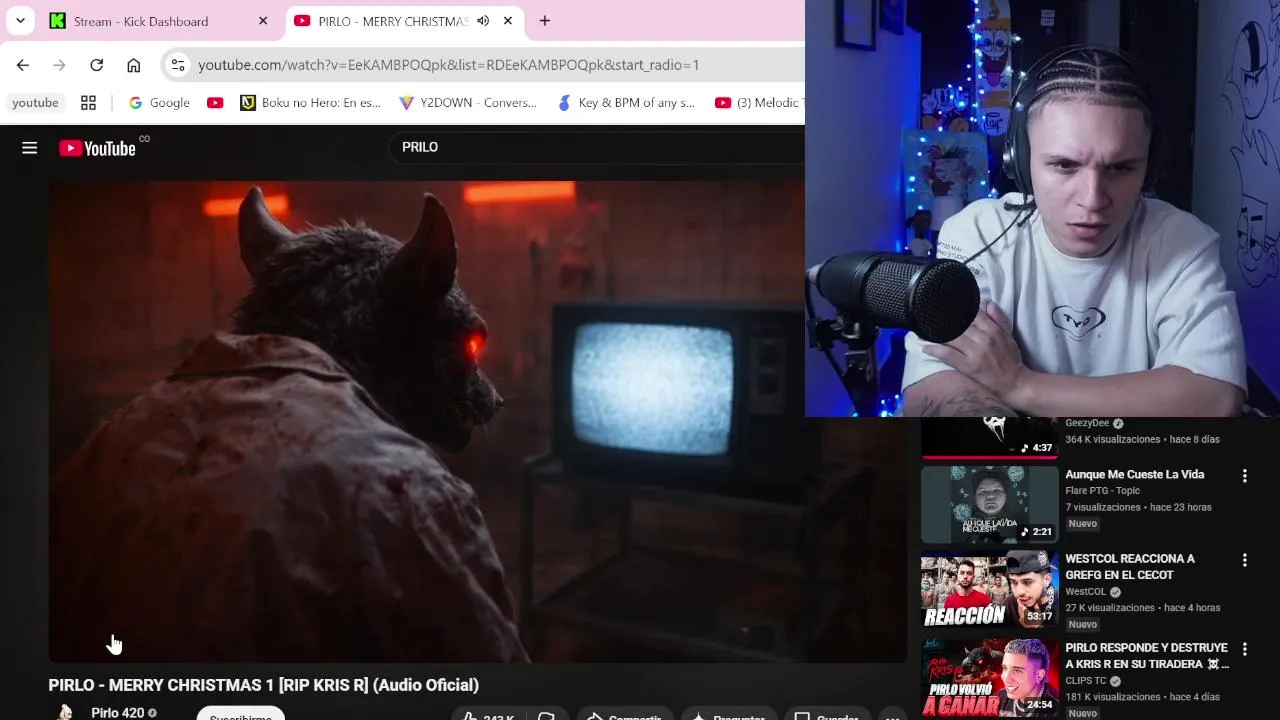Play the GeezyDee 4:37 video thumbnail
This screenshot has height=720, width=1280.
(x=990, y=438)
